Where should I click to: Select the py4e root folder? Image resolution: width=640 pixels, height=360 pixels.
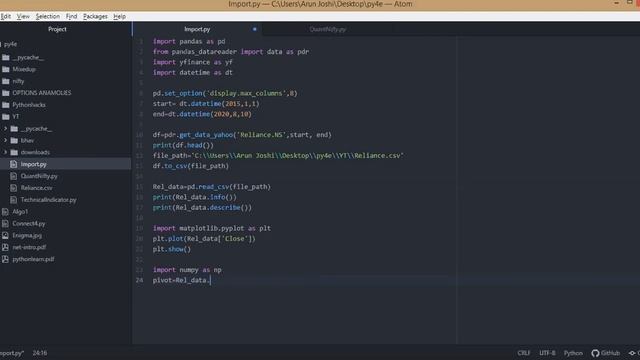(x=11, y=44)
